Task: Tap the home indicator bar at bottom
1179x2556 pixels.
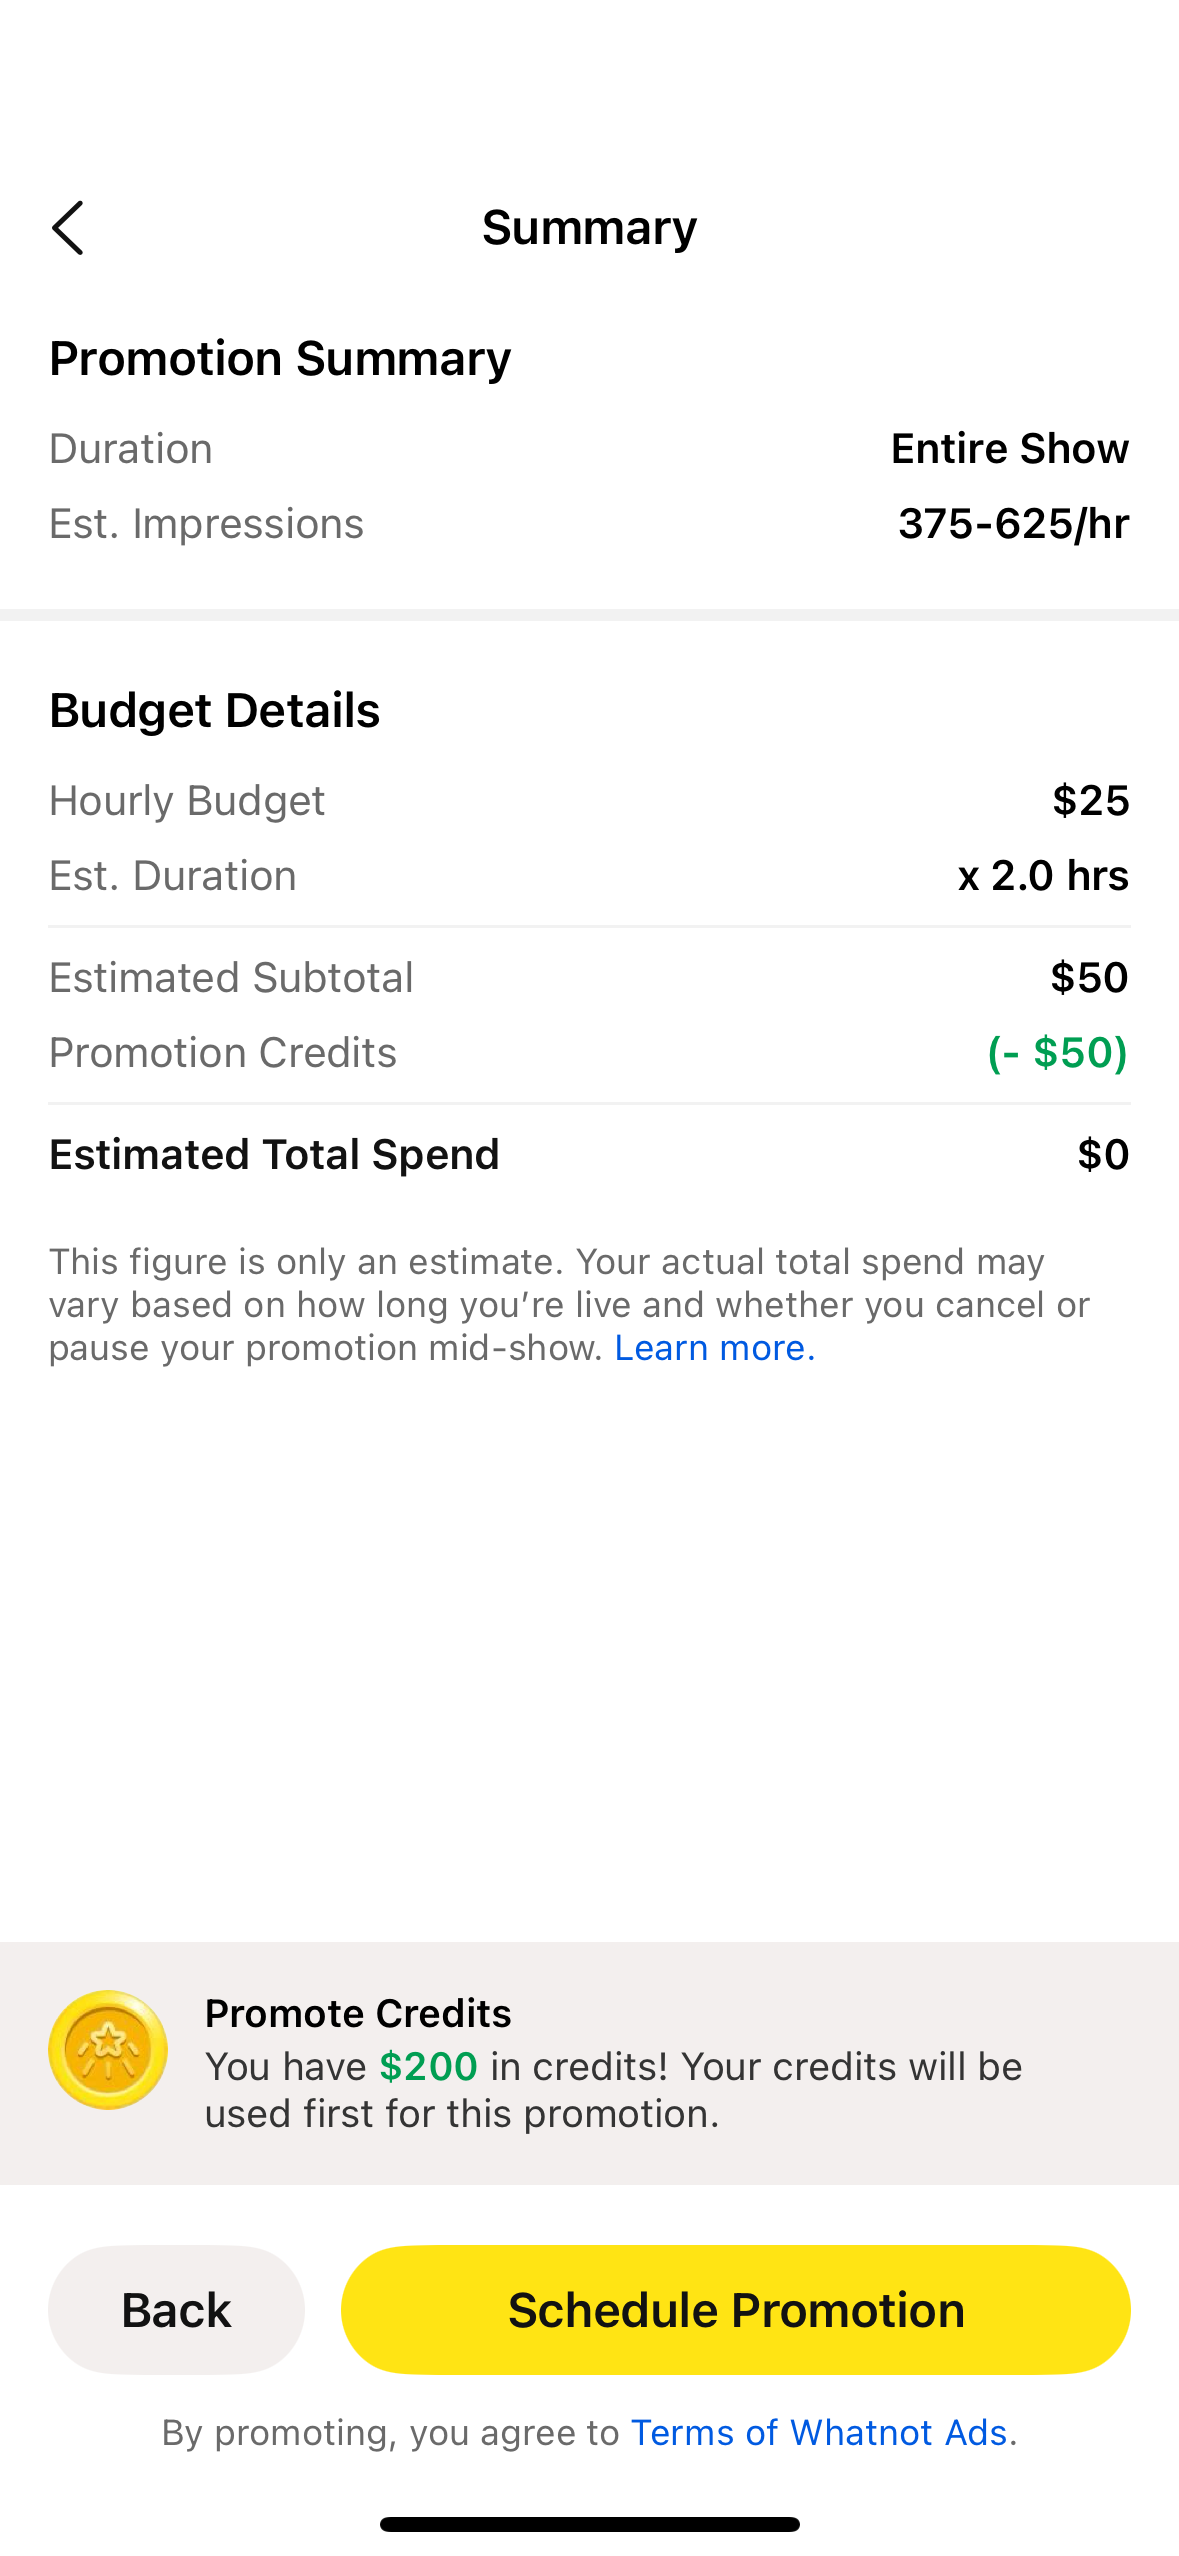Action: [x=589, y=2524]
